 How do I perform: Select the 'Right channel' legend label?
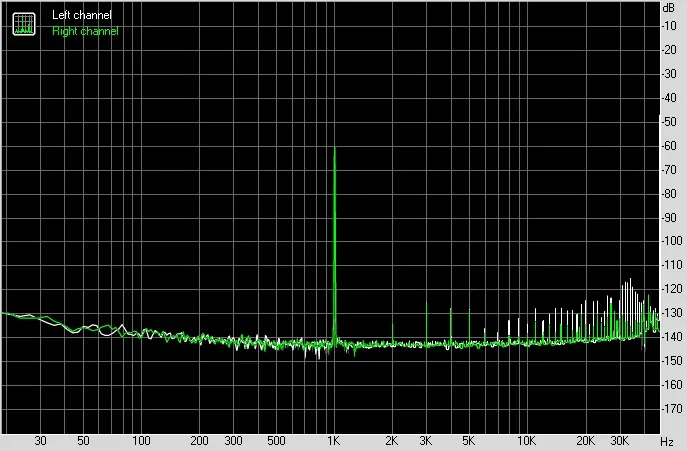(x=85, y=31)
